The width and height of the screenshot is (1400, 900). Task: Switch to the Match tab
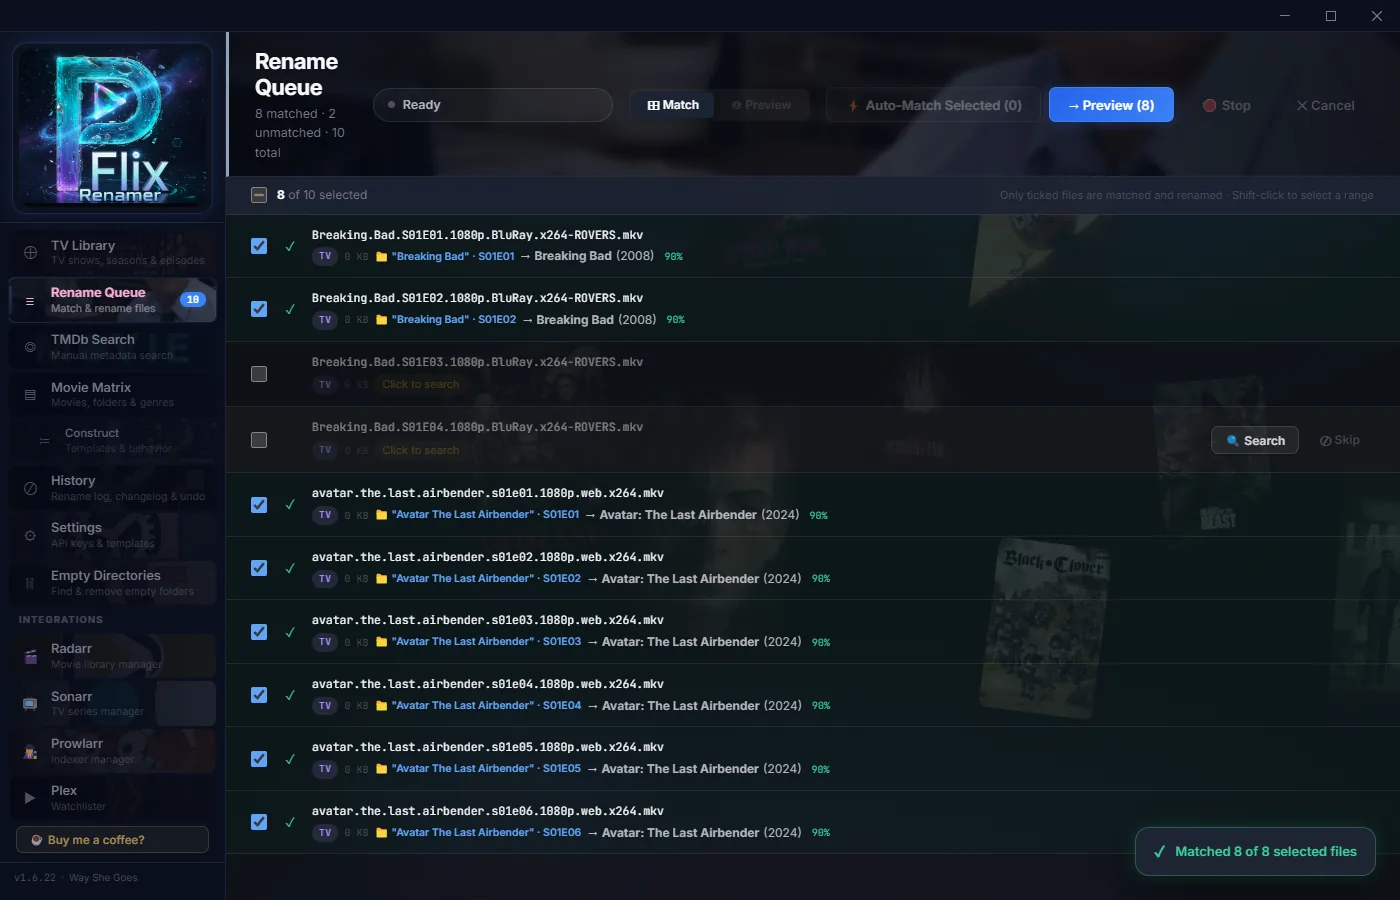pos(673,105)
